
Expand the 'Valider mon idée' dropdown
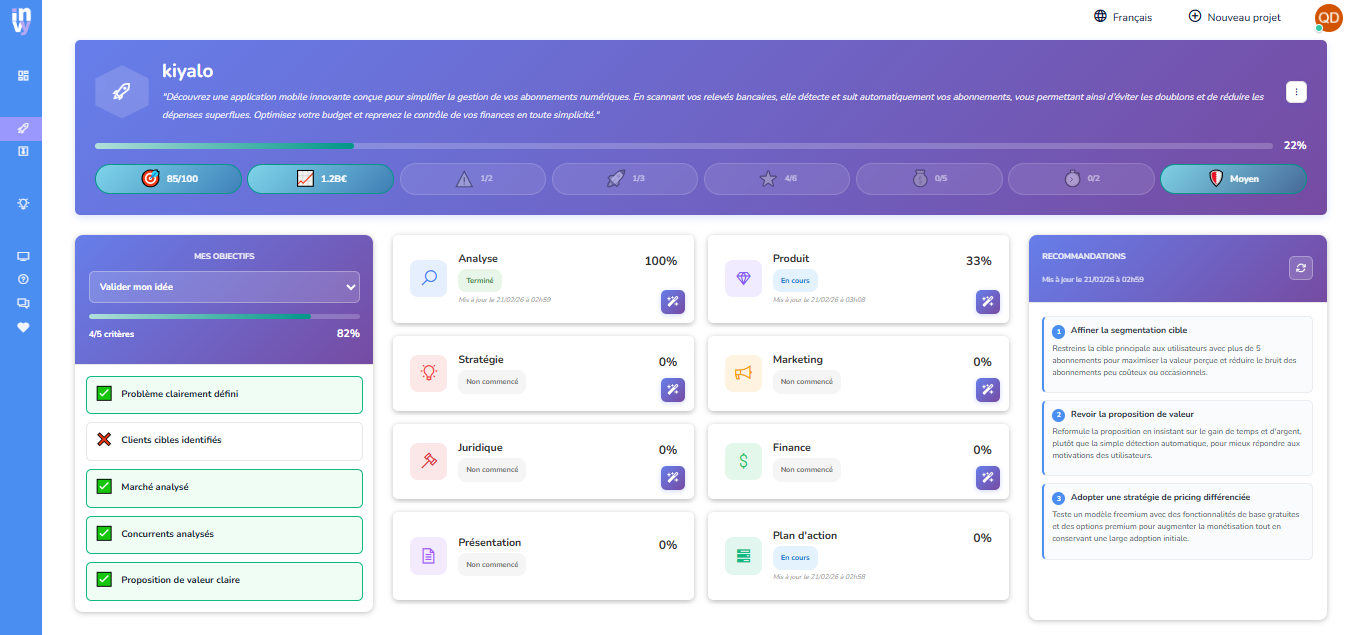(x=224, y=287)
